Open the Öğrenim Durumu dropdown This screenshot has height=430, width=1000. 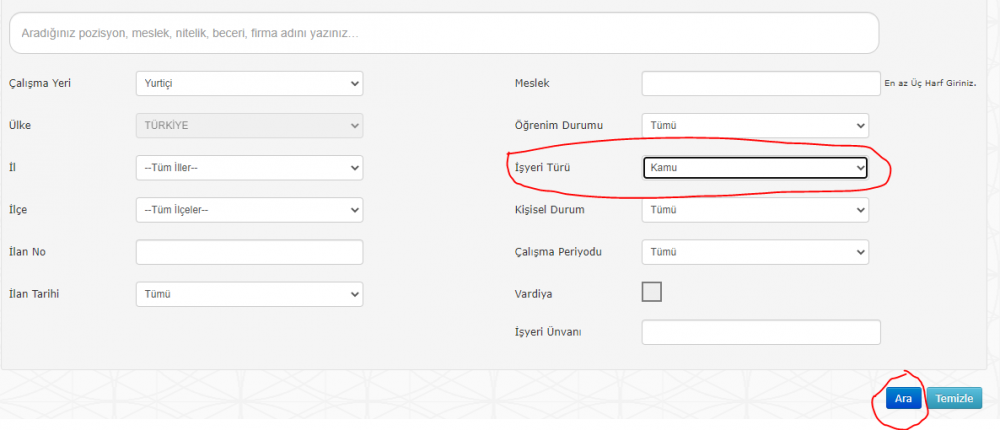(x=755, y=126)
